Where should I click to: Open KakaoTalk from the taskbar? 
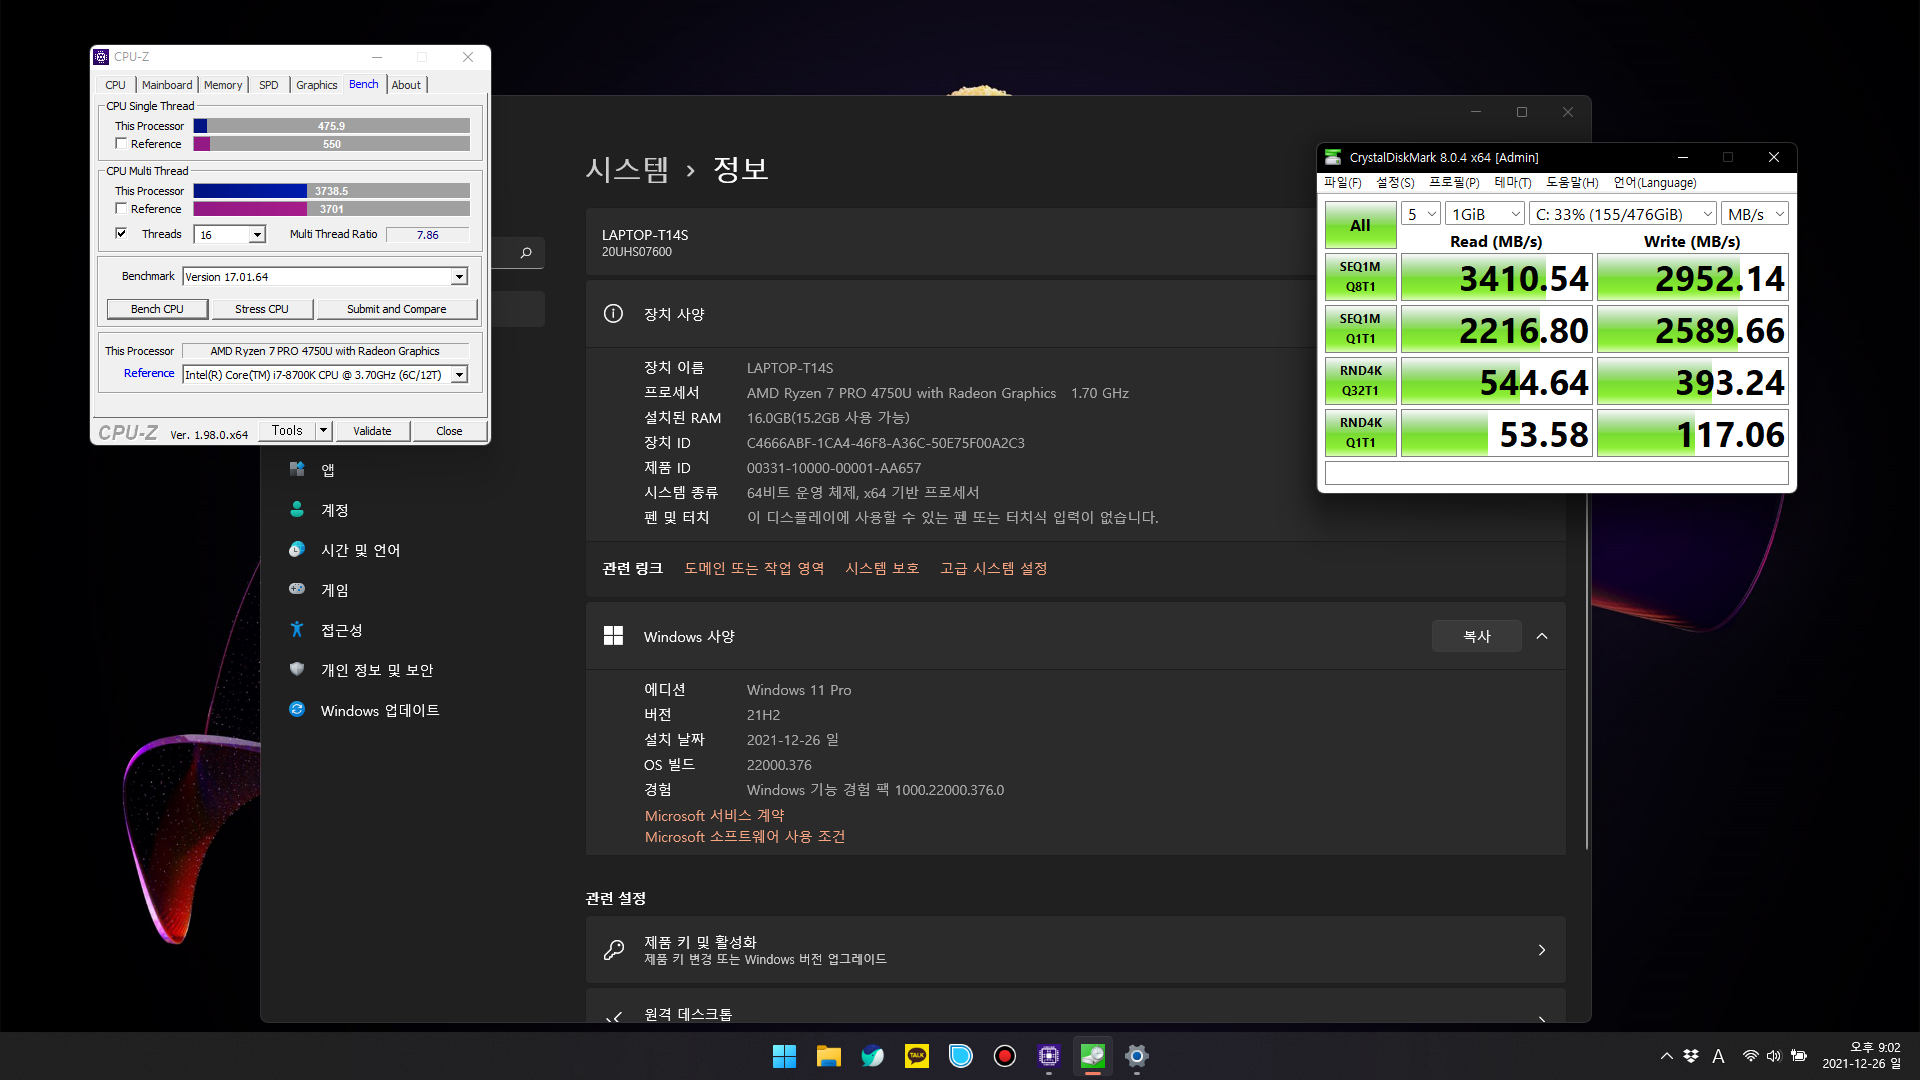pos(917,1056)
